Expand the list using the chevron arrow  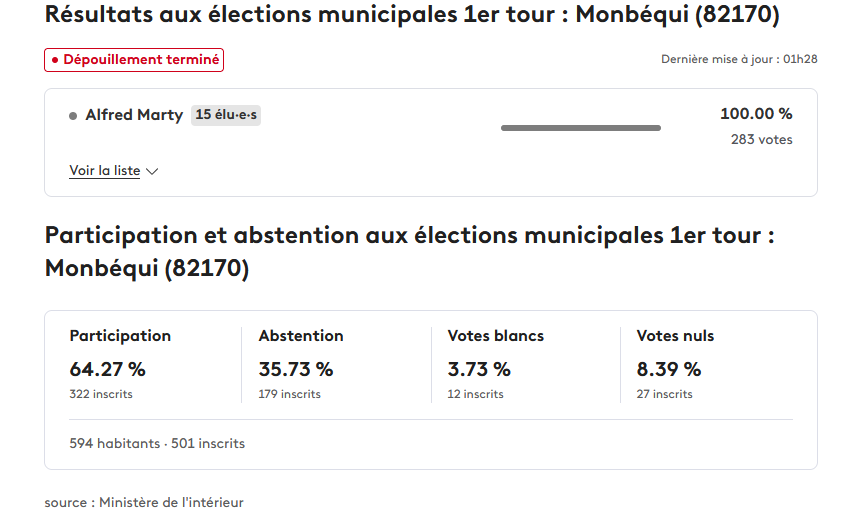coord(152,171)
